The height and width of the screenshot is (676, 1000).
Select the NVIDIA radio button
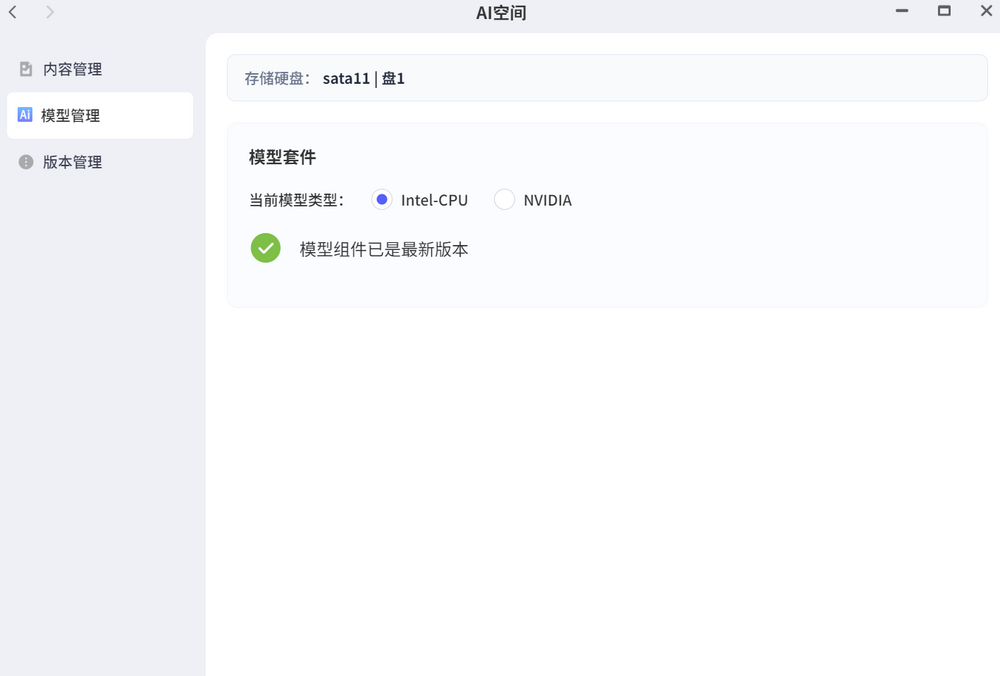point(505,200)
